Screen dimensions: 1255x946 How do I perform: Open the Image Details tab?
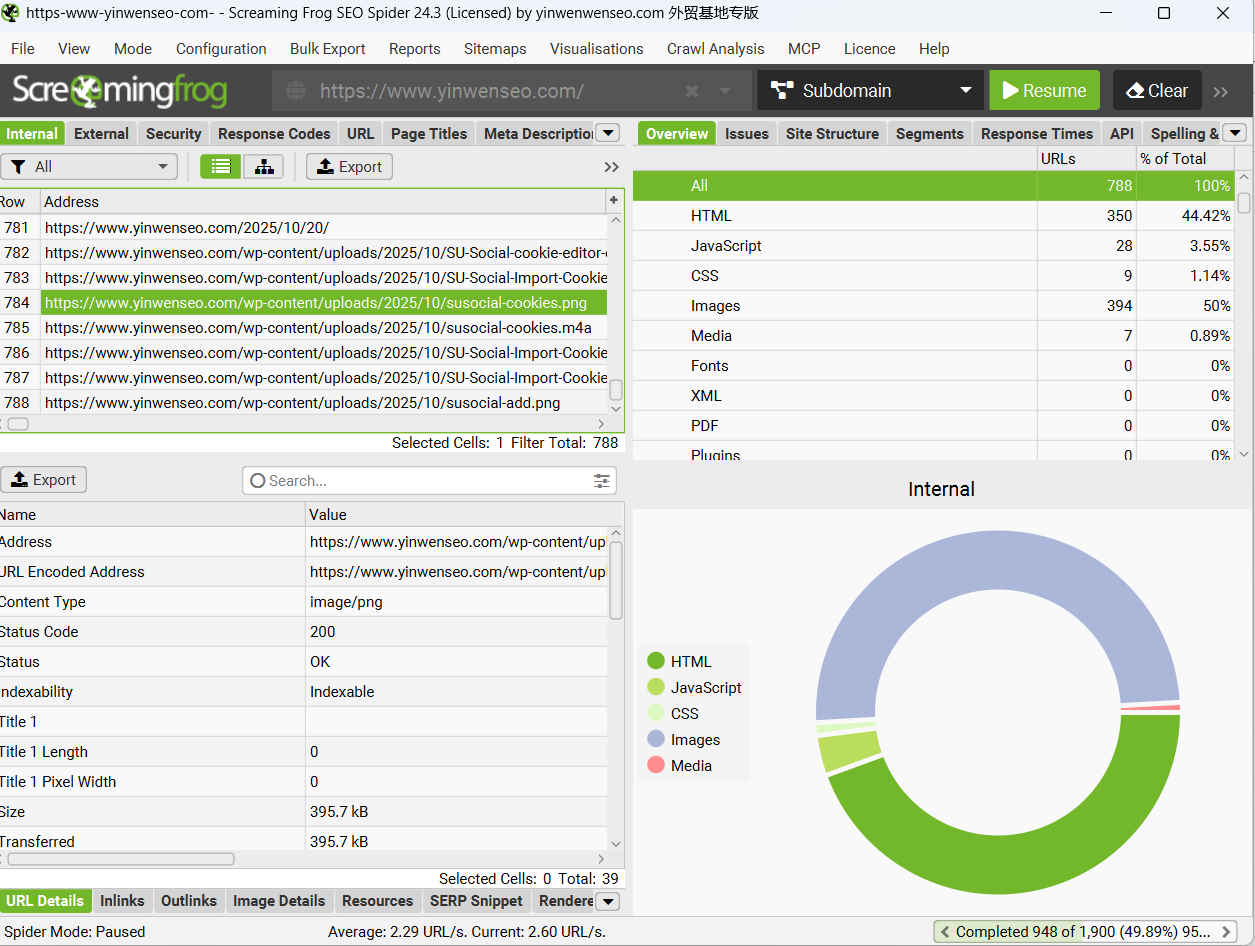[x=279, y=901]
